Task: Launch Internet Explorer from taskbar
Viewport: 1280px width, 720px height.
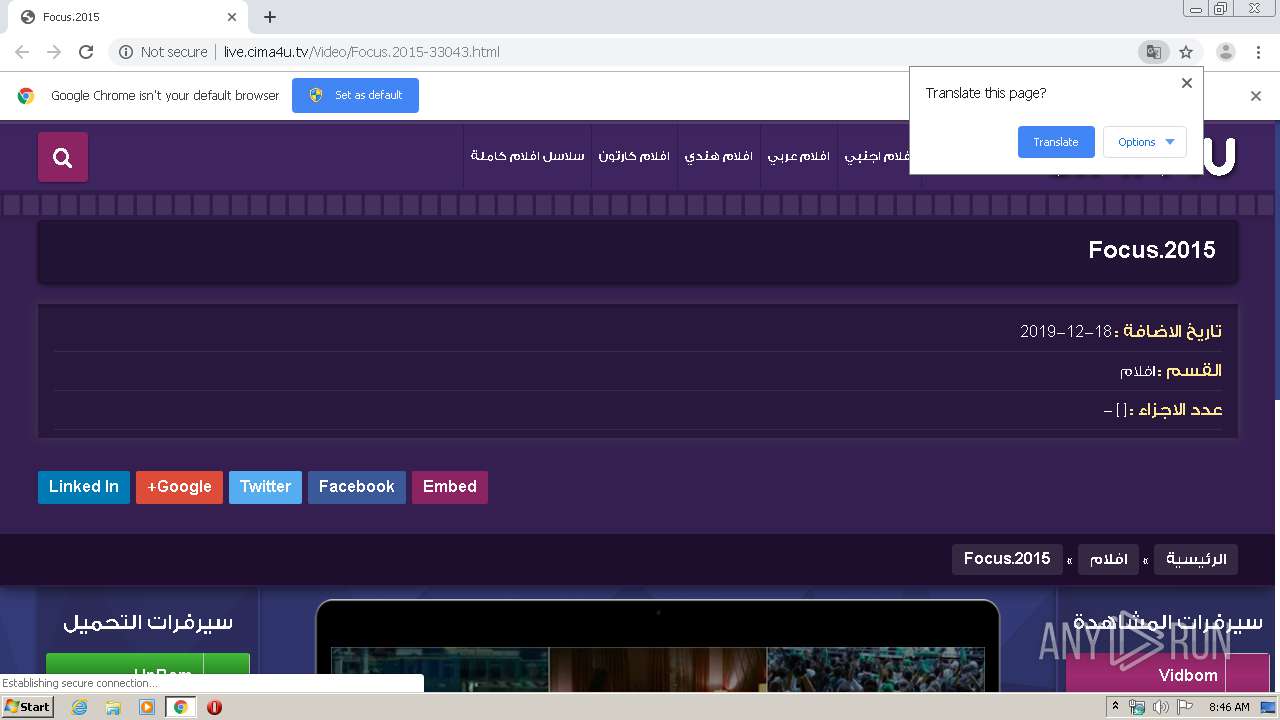Action: 80,707
